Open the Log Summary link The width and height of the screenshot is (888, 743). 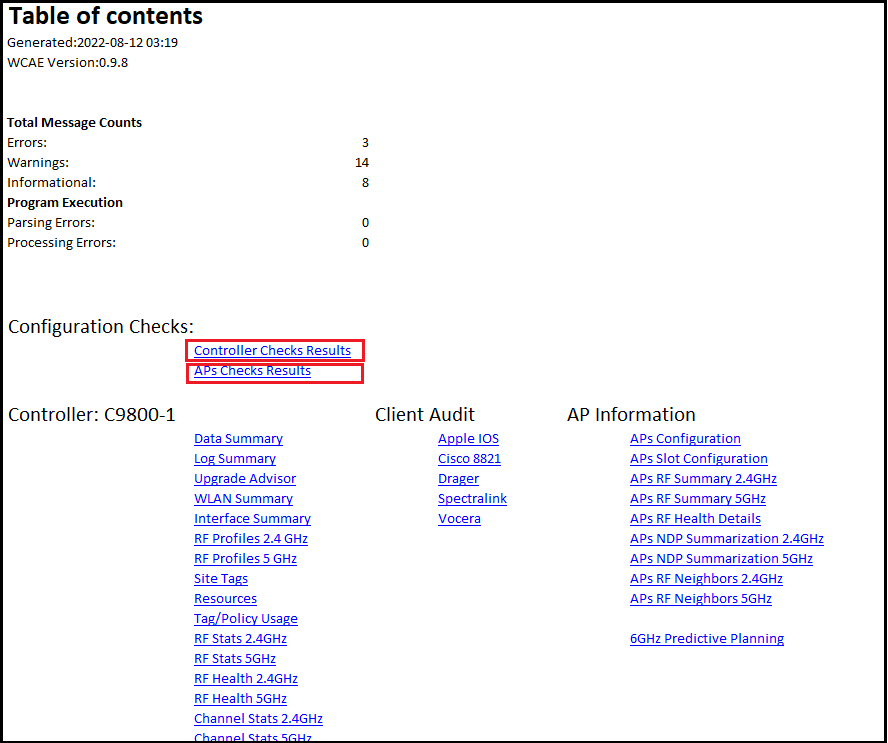pos(235,459)
